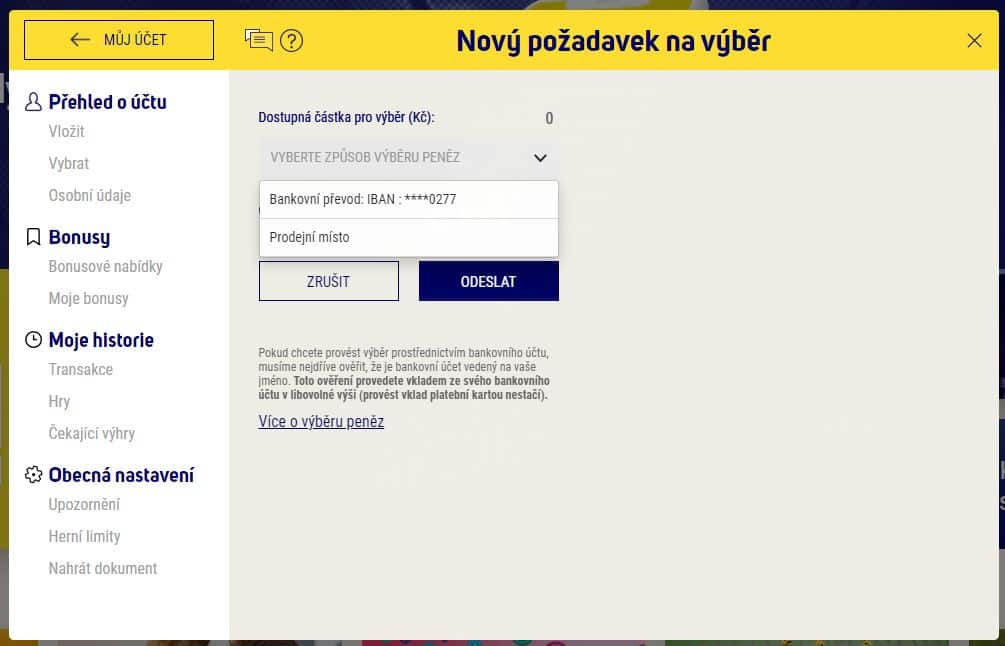Open Moje bonusy
The height and width of the screenshot is (646, 1005).
88,299
